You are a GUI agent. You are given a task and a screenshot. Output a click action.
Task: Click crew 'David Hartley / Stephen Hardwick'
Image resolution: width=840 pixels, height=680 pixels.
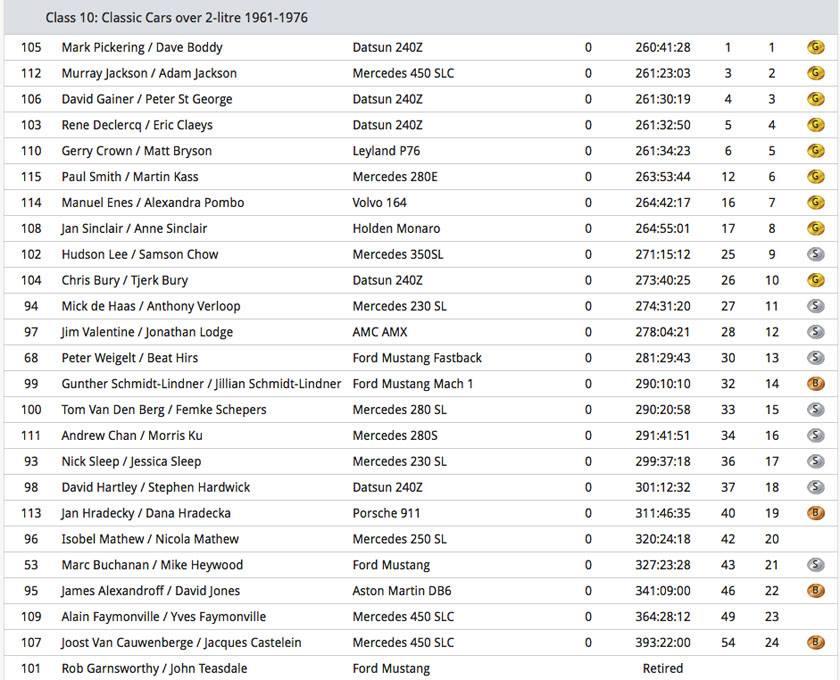(x=156, y=487)
